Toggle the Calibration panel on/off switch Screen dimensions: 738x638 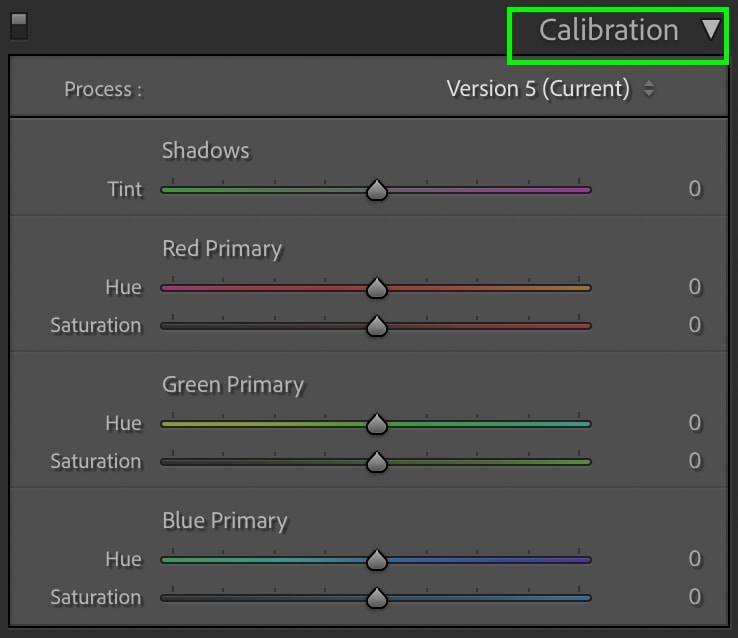point(19,26)
